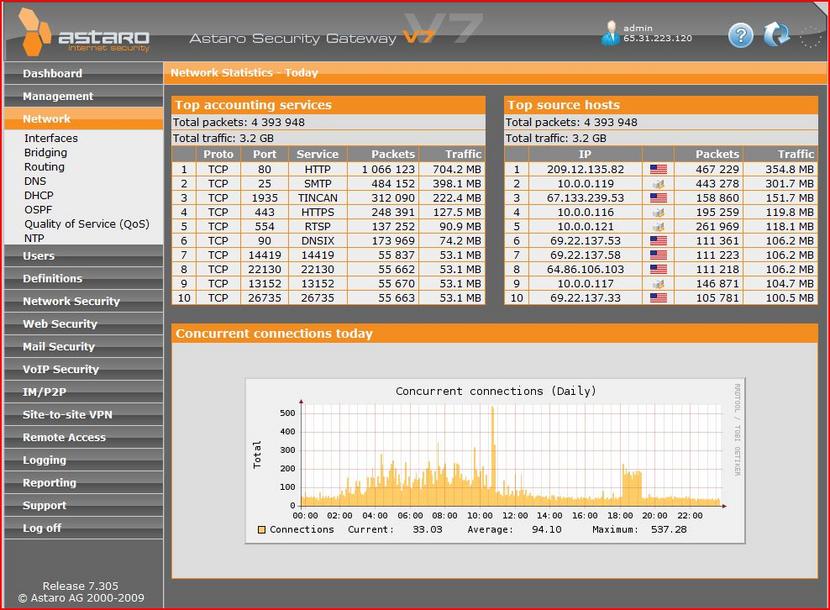Click the Astaro hexagon logo
The image size is (830, 610).
click(x=35, y=32)
